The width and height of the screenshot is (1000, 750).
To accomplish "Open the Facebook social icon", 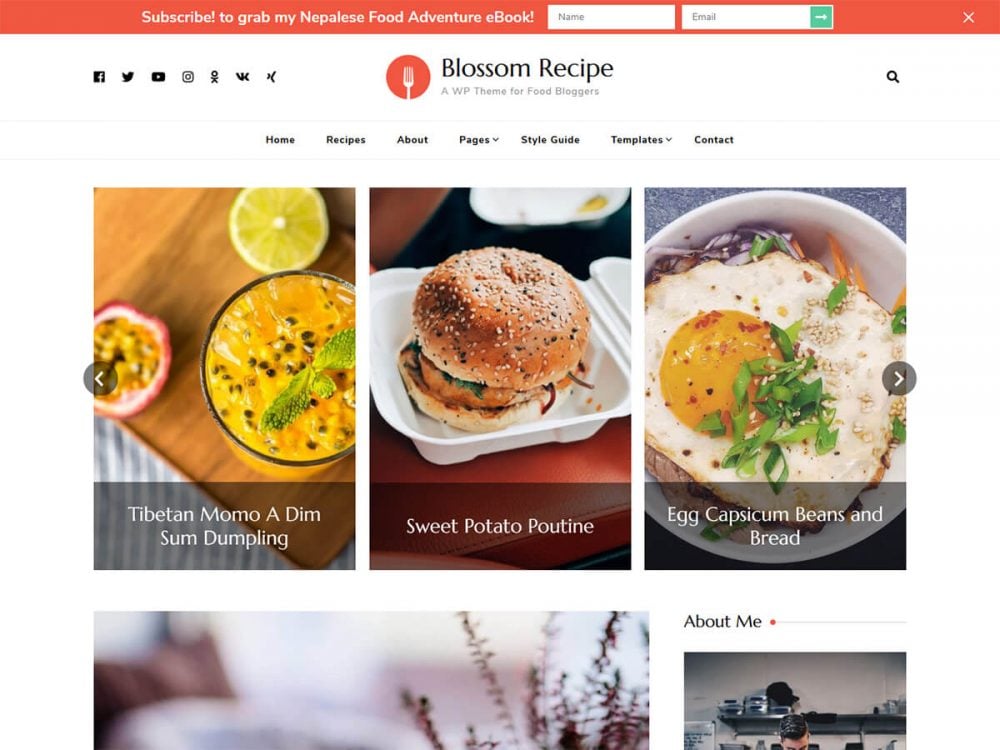I will tap(99, 77).
